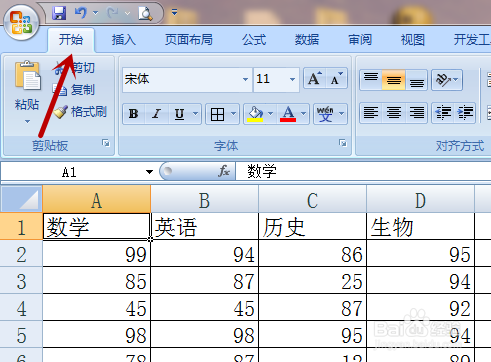Apply yellow fill color bucket
This screenshot has height=362, width=491.
coord(255,114)
